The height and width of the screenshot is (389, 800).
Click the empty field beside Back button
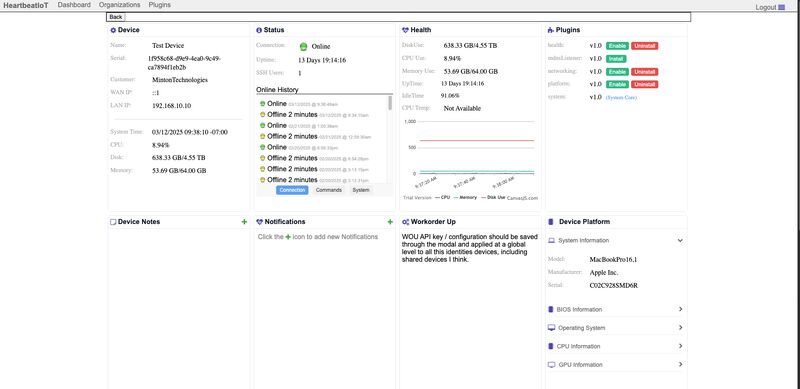coord(408,17)
